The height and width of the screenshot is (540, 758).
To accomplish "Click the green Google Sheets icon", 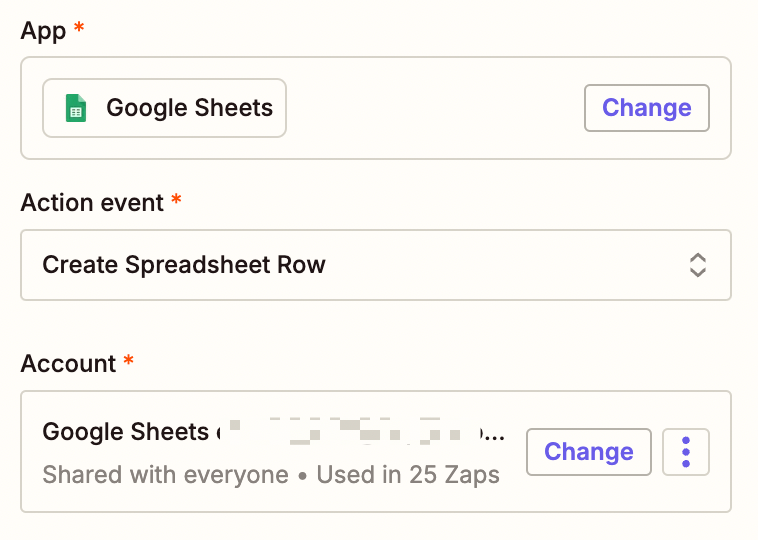I will [75, 108].
